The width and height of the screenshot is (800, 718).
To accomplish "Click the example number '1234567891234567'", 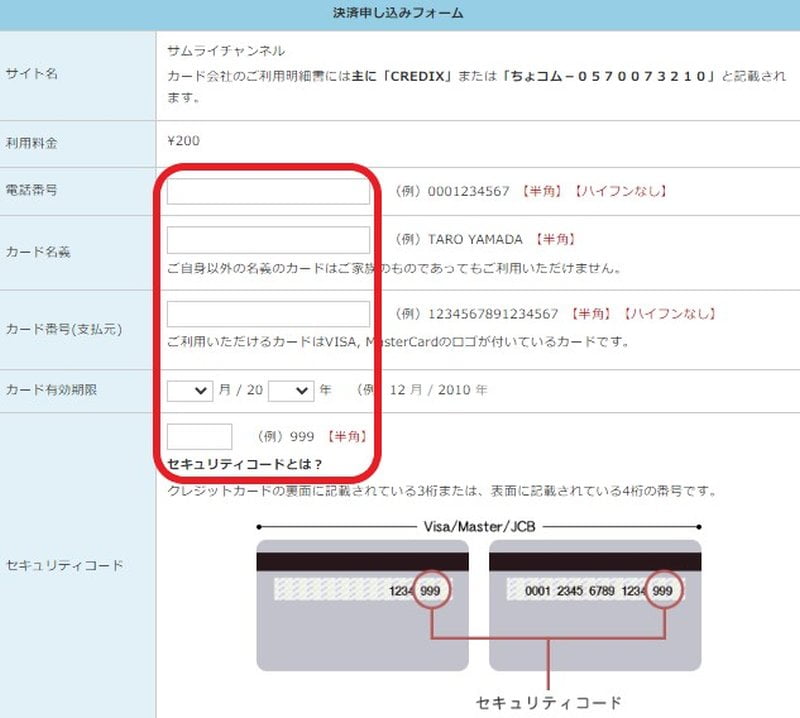I will pos(493,314).
